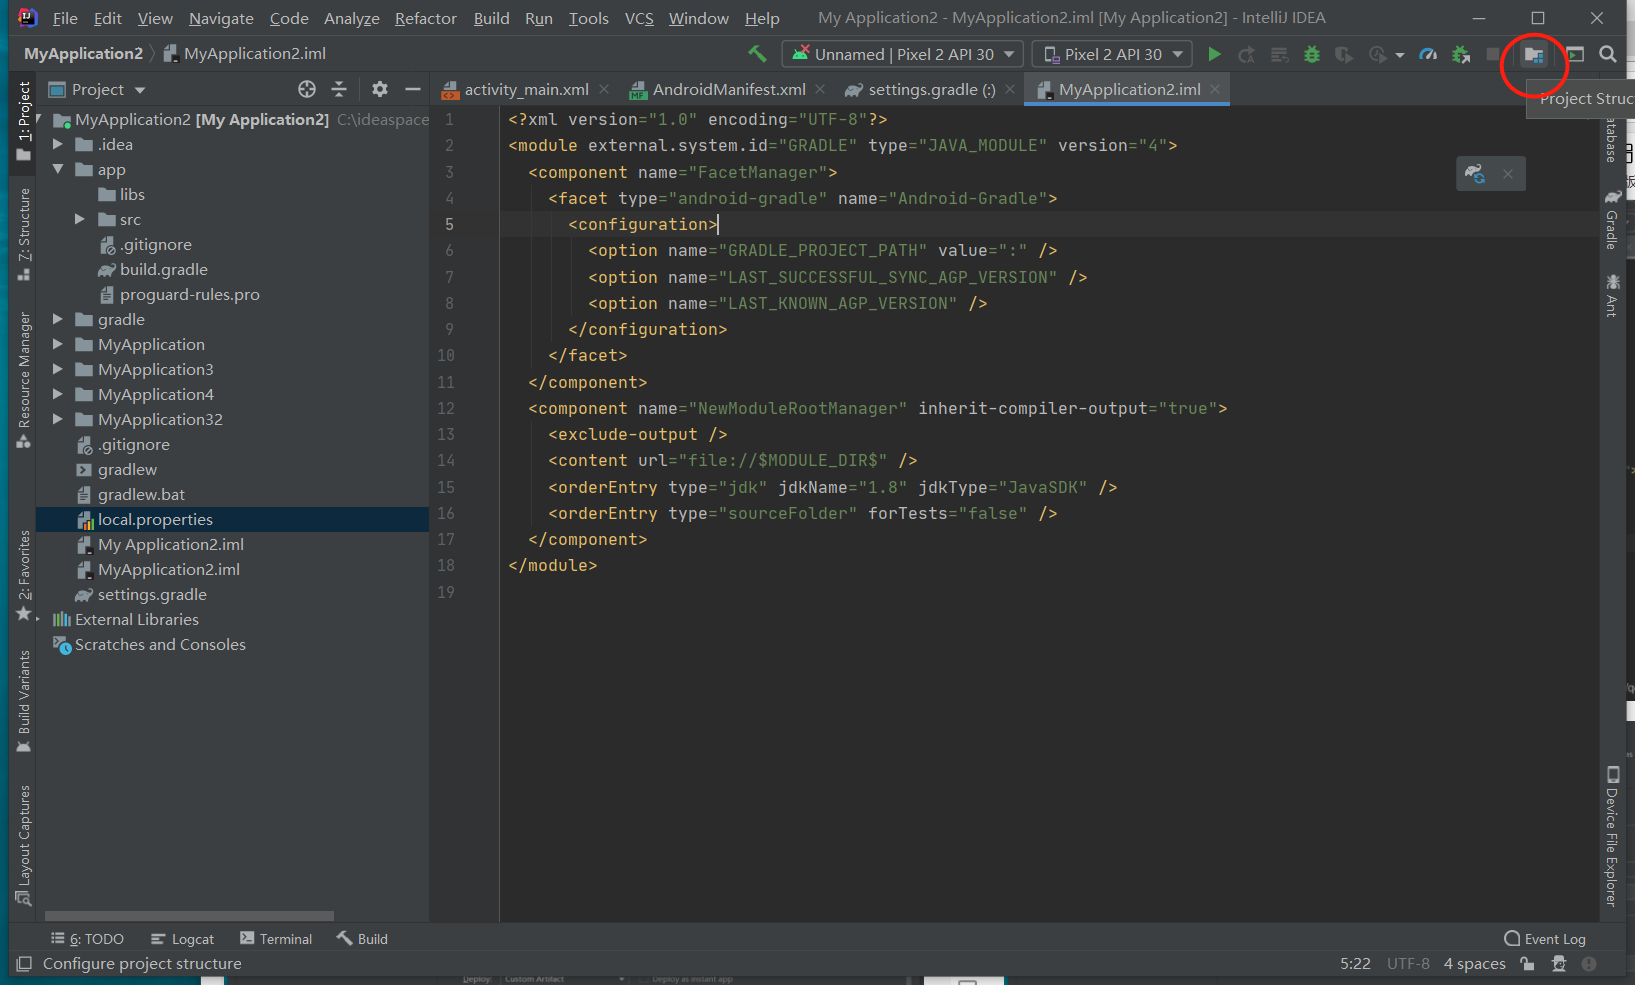Open the Terminal tool window
The height and width of the screenshot is (985, 1635).
click(x=276, y=939)
